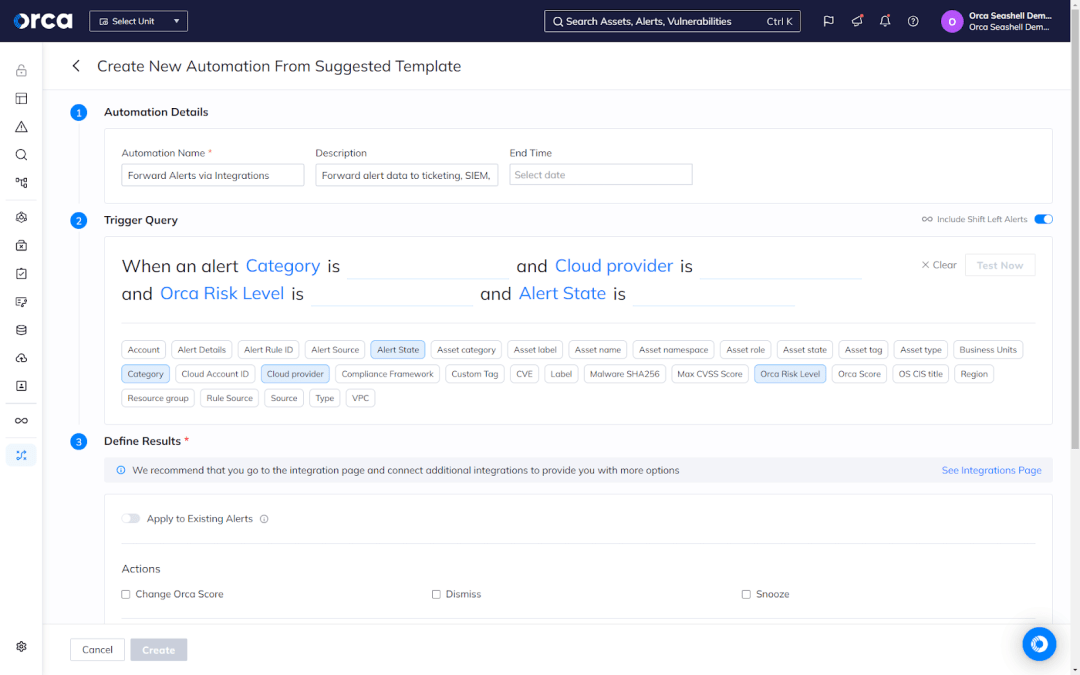Open the hexagon gear sidebar icon
This screenshot has height=675, width=1080.
pos(21,218)
